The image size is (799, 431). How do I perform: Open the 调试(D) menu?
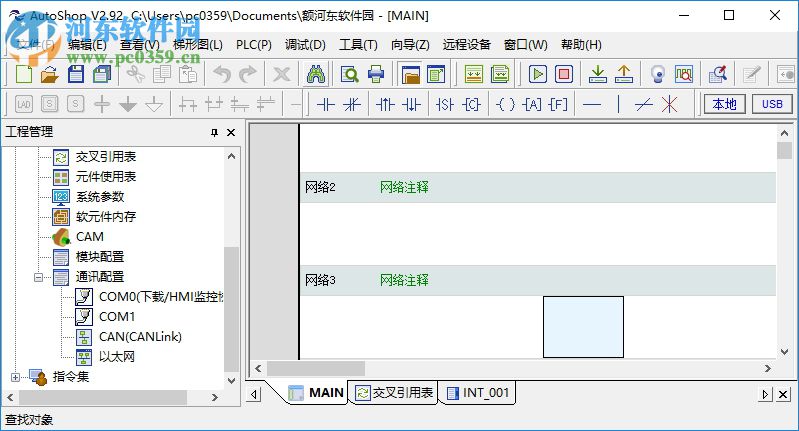(x=305, y=45)
